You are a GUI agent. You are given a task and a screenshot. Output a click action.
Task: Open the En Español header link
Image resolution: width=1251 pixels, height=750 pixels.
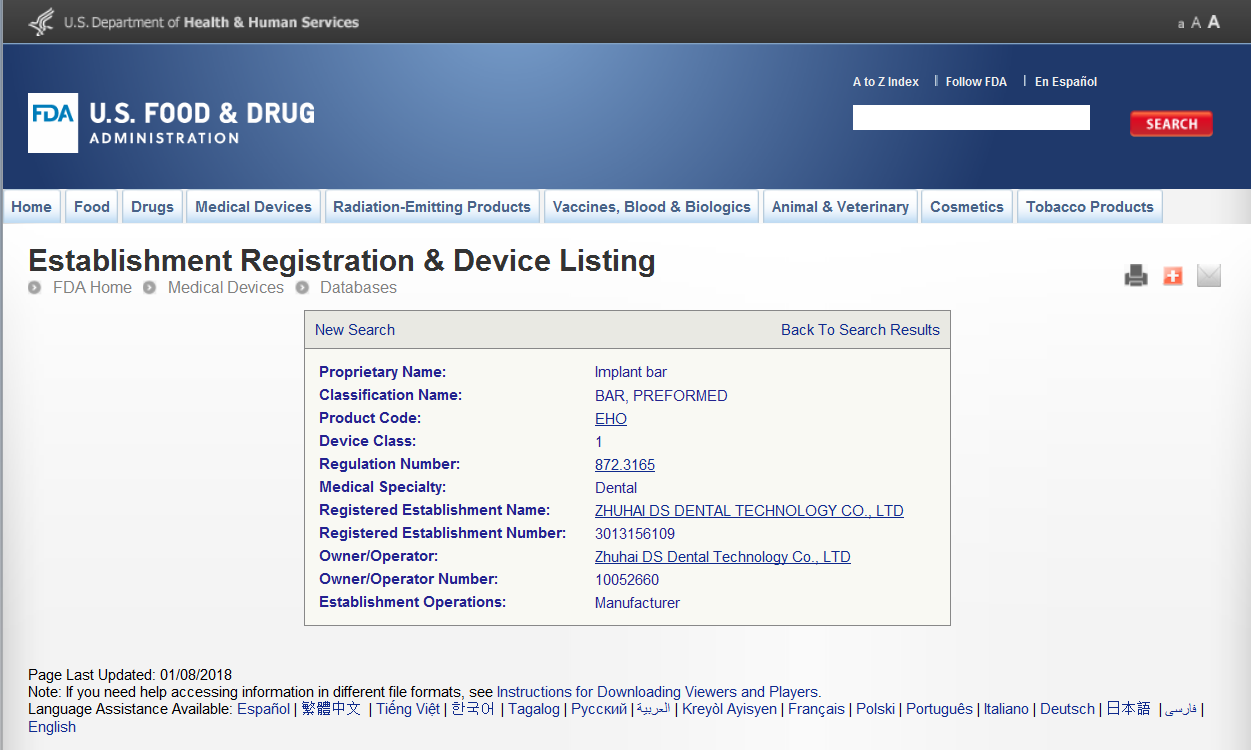1066,82
